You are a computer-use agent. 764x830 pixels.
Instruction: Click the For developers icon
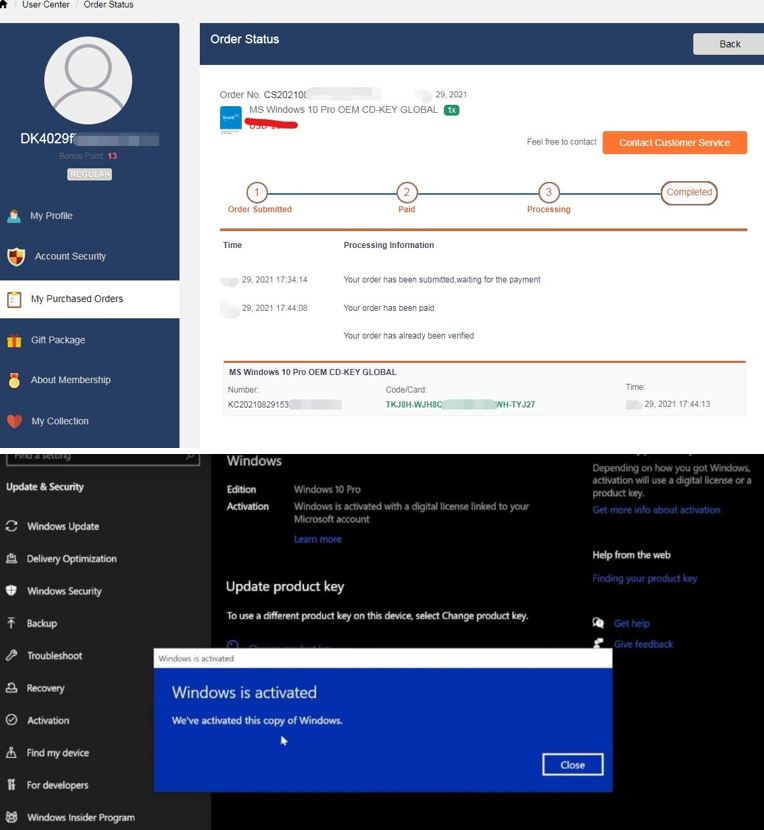pyautogui.click(x=11, y=784)
